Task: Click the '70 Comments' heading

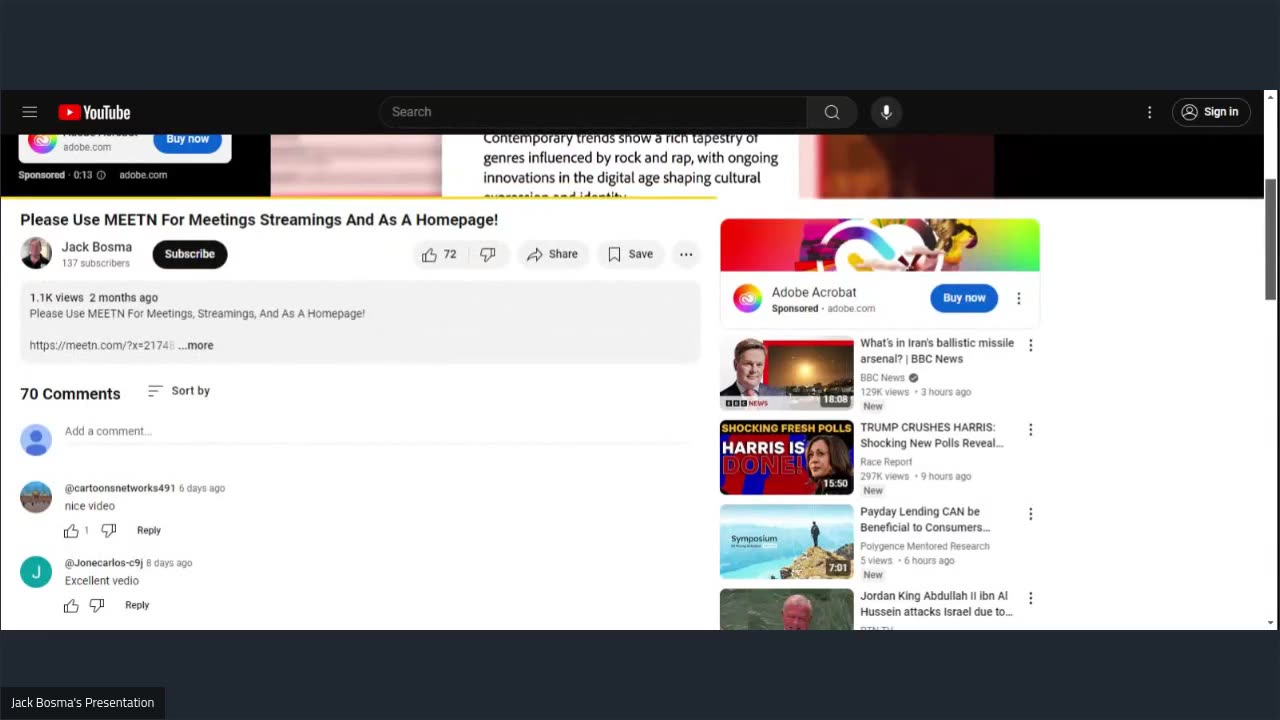Action: pos(70,394)
